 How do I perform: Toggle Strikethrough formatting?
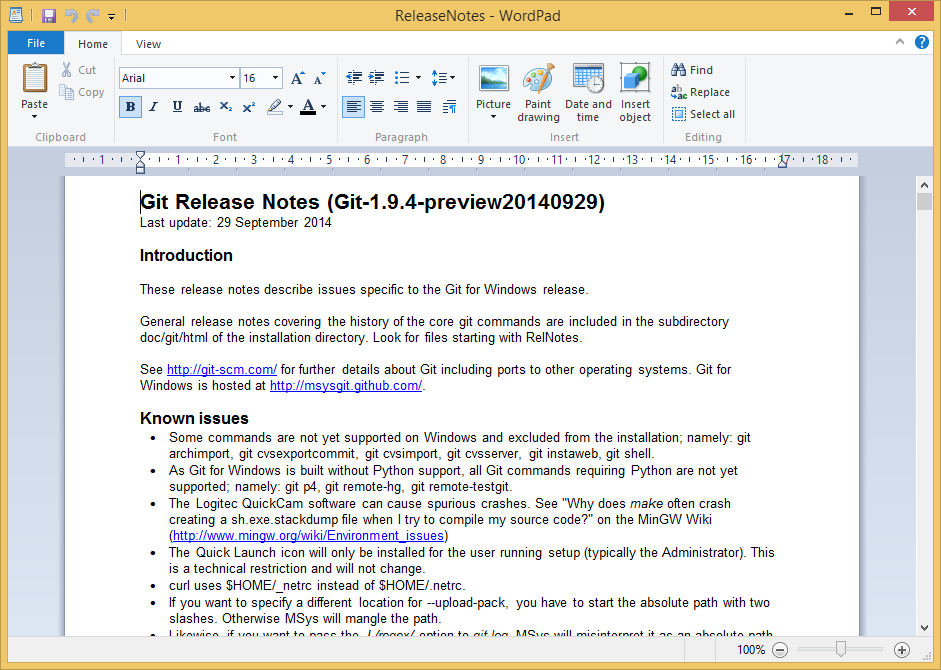(x=202, y=107)
